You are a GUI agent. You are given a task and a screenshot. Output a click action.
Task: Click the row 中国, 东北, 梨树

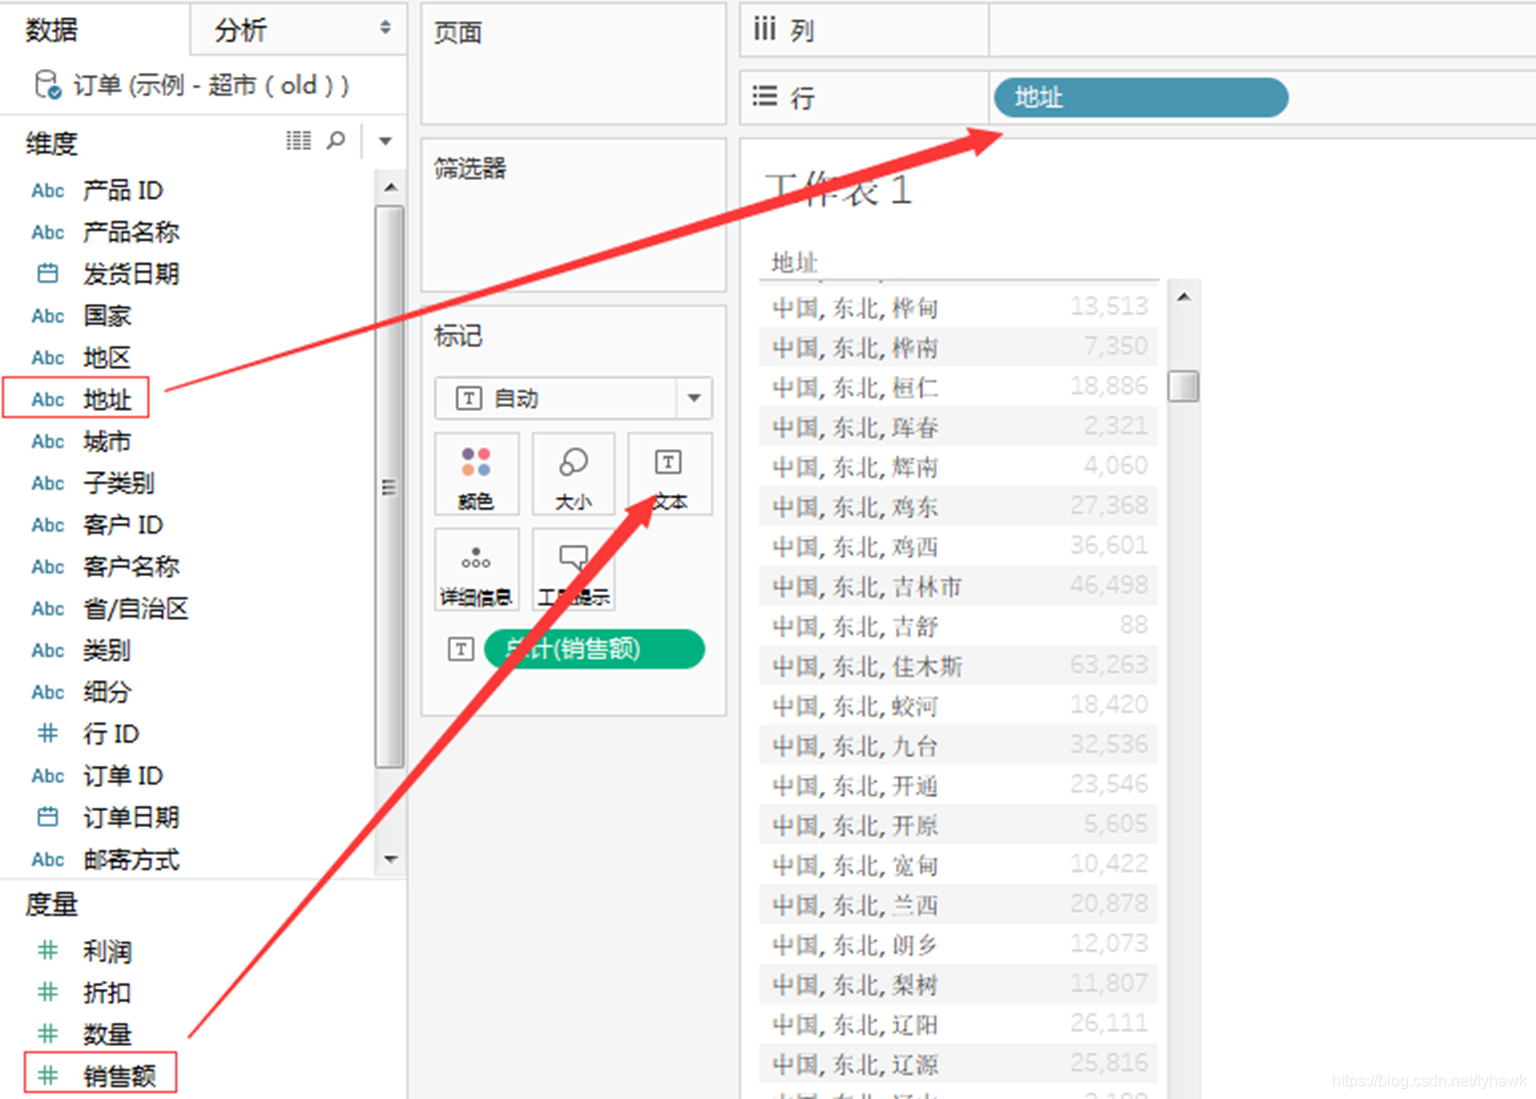coord(958,985)
